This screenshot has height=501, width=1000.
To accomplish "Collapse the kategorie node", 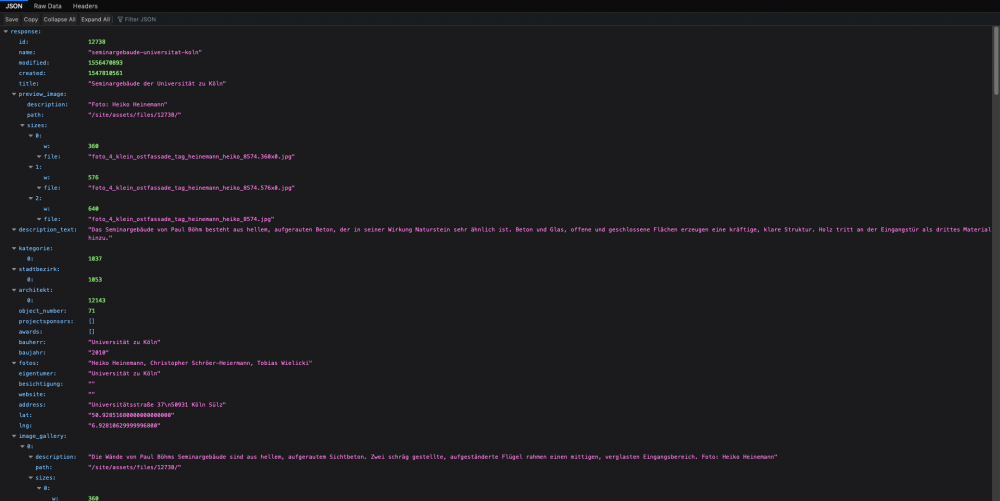I will click(x=14, y=248).
